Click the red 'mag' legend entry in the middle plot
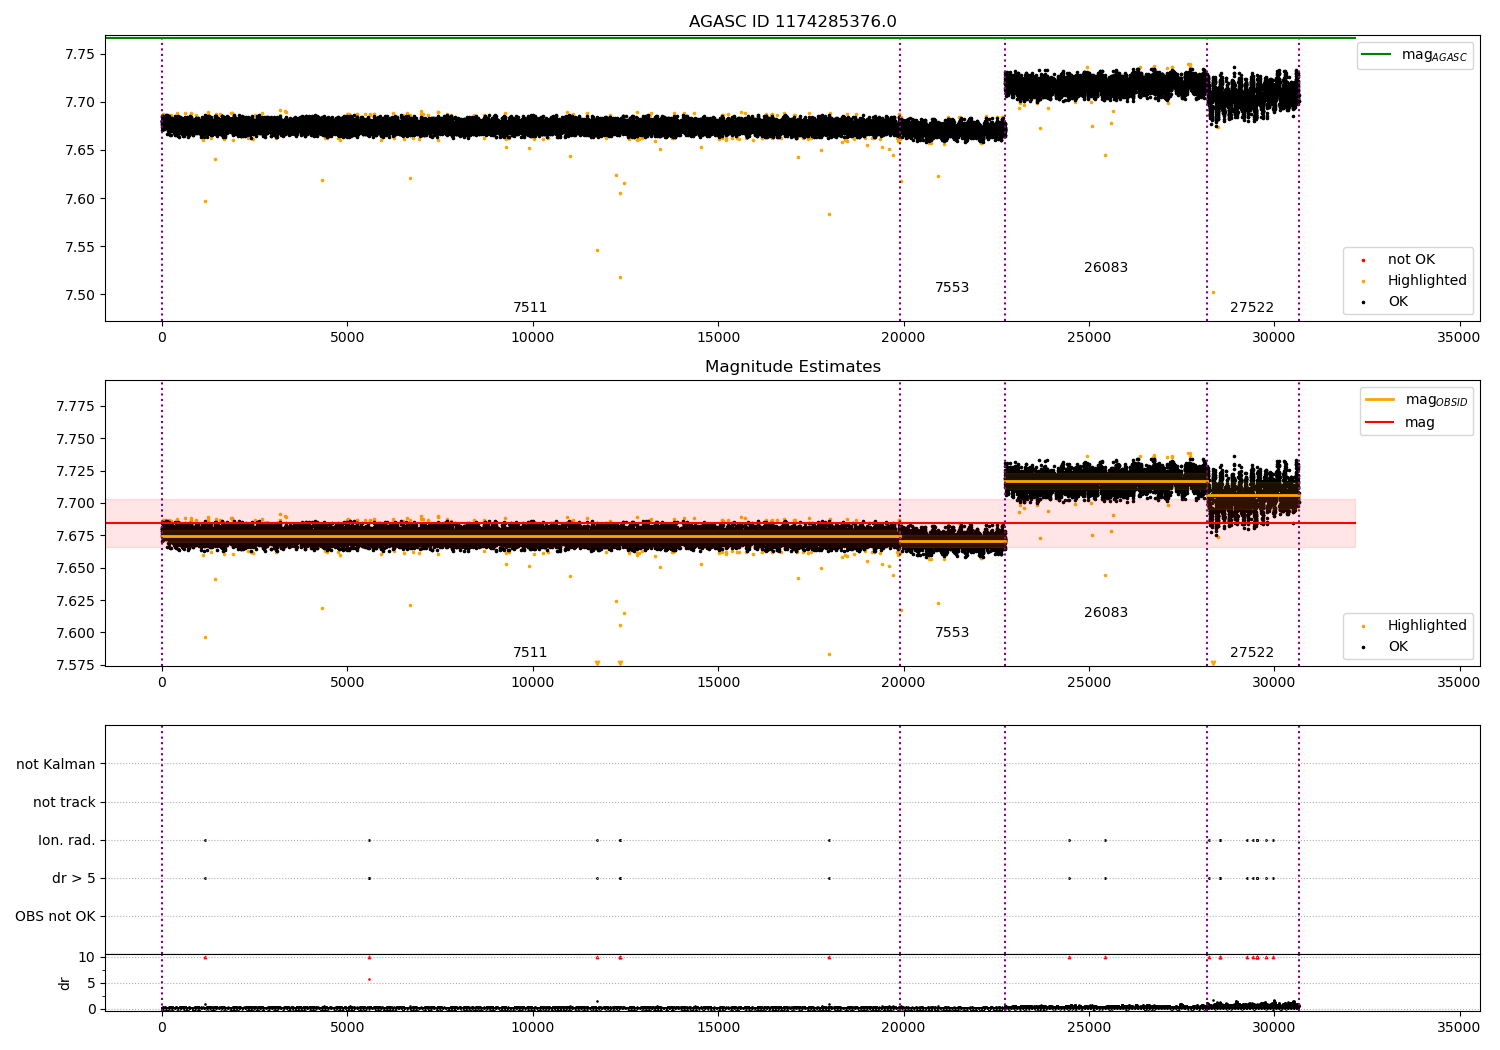The image size is (1500, 1050). click(1400, 423)
